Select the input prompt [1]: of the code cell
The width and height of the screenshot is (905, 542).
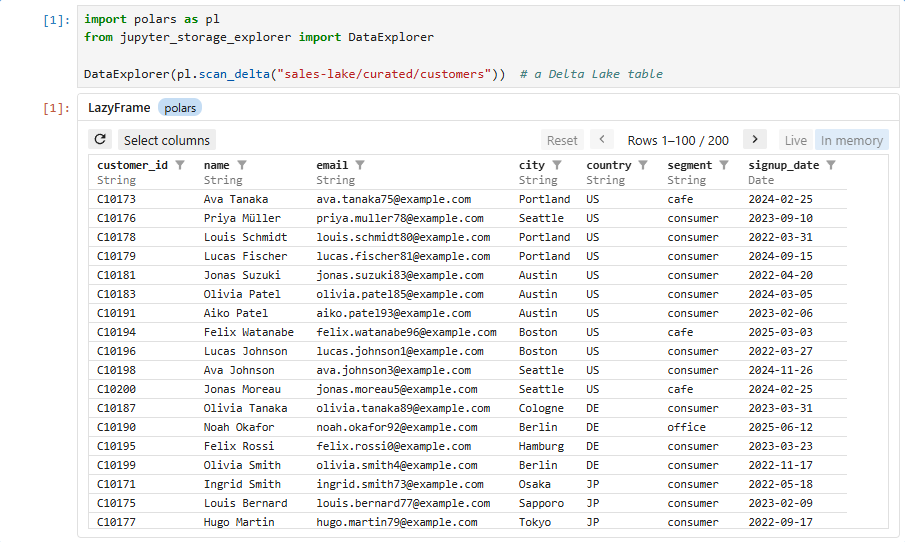coord(57,20)
